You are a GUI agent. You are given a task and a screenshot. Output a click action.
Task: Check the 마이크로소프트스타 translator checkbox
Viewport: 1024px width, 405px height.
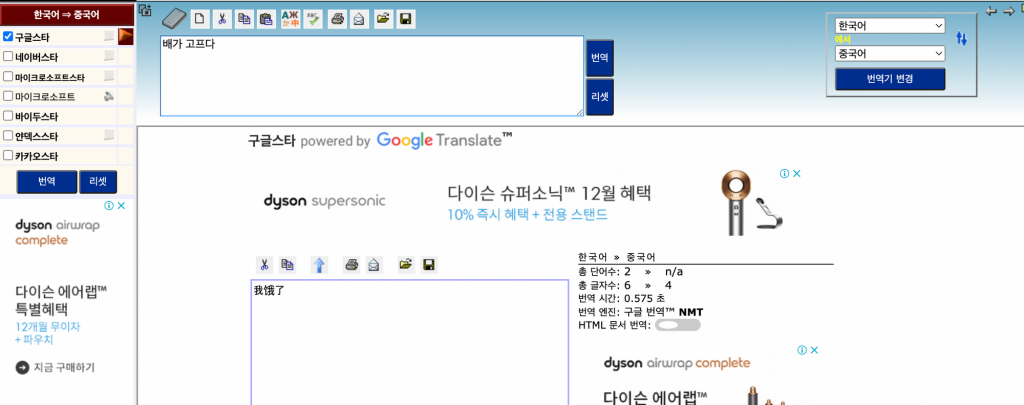pos(8,76)
